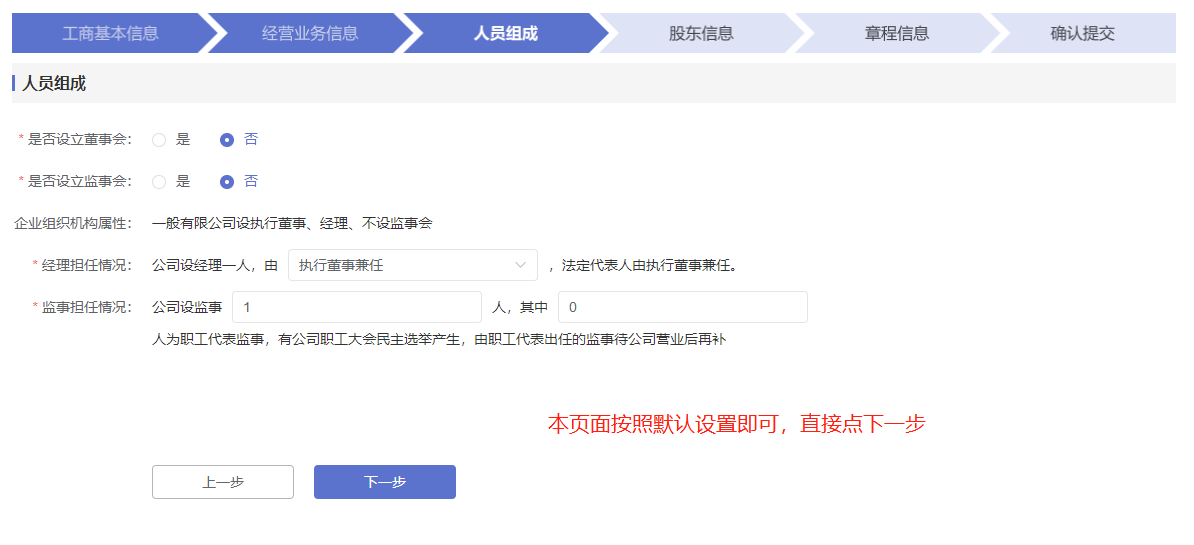Click the 人员组成 section heading
The width and height of the screenshot is (1194, 545).
[54, 83]
